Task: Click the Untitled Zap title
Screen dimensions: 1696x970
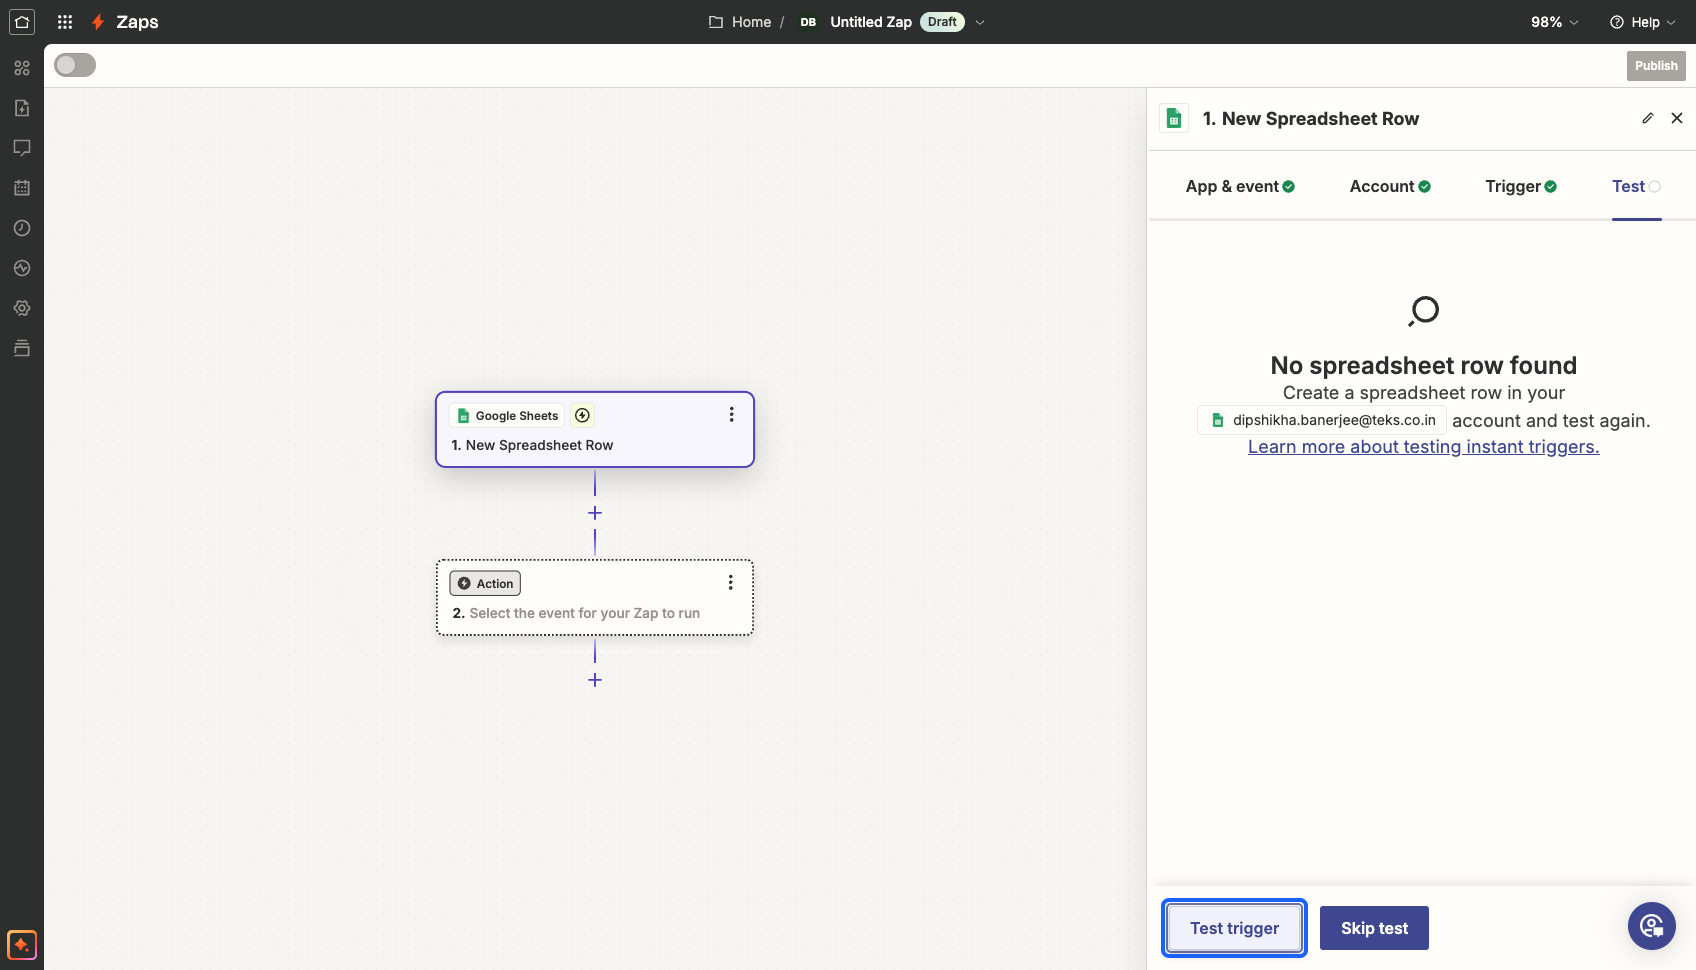Action: [x=871, y=22]
